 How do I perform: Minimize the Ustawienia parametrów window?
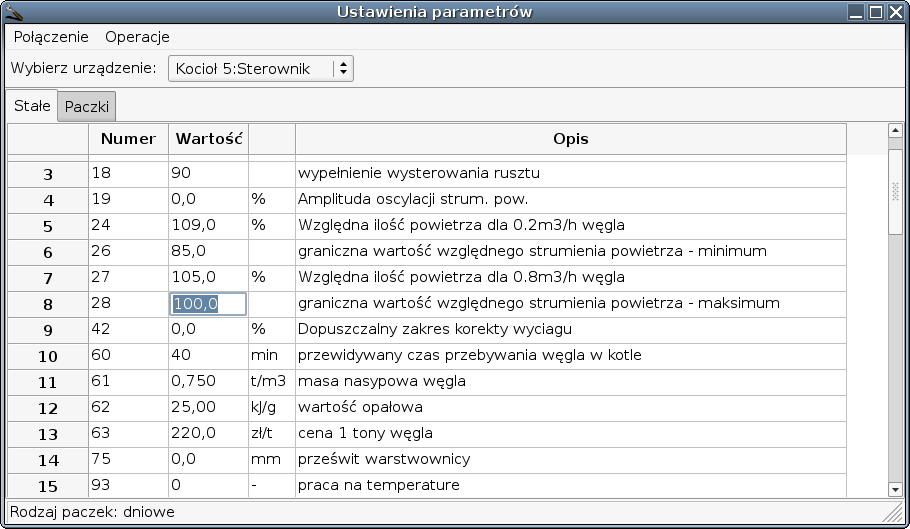(856, 12)
